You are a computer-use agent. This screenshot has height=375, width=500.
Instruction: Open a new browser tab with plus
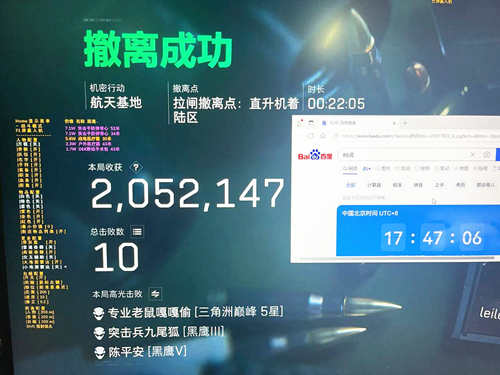(x=405, y=123)
